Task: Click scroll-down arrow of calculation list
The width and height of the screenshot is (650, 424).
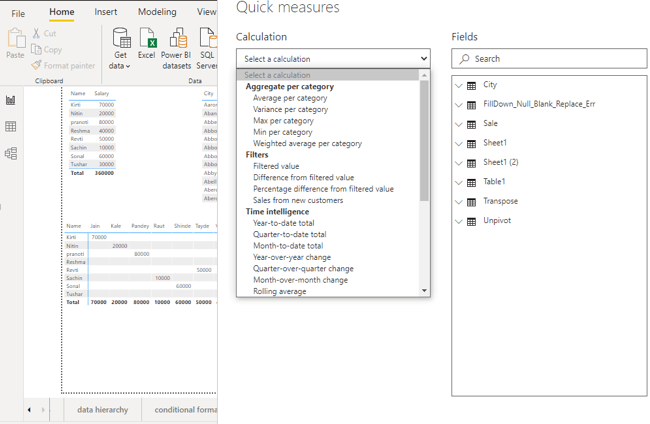Action: tap(424, 291)
